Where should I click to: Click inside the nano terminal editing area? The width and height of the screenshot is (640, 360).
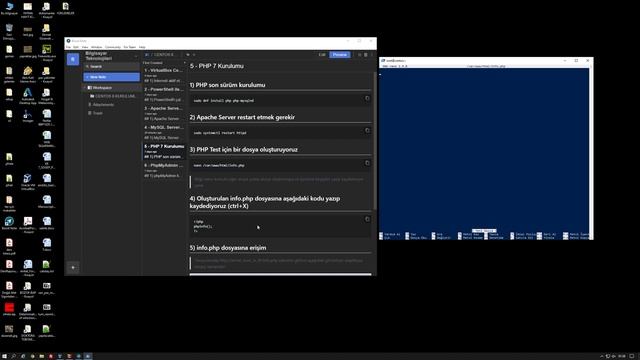(484, 149)
